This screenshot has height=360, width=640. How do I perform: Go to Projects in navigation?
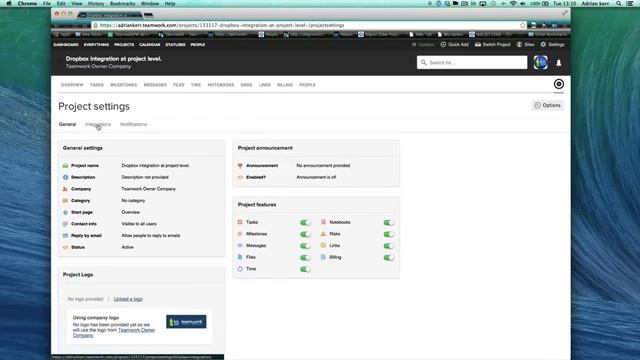coord(124,44)
